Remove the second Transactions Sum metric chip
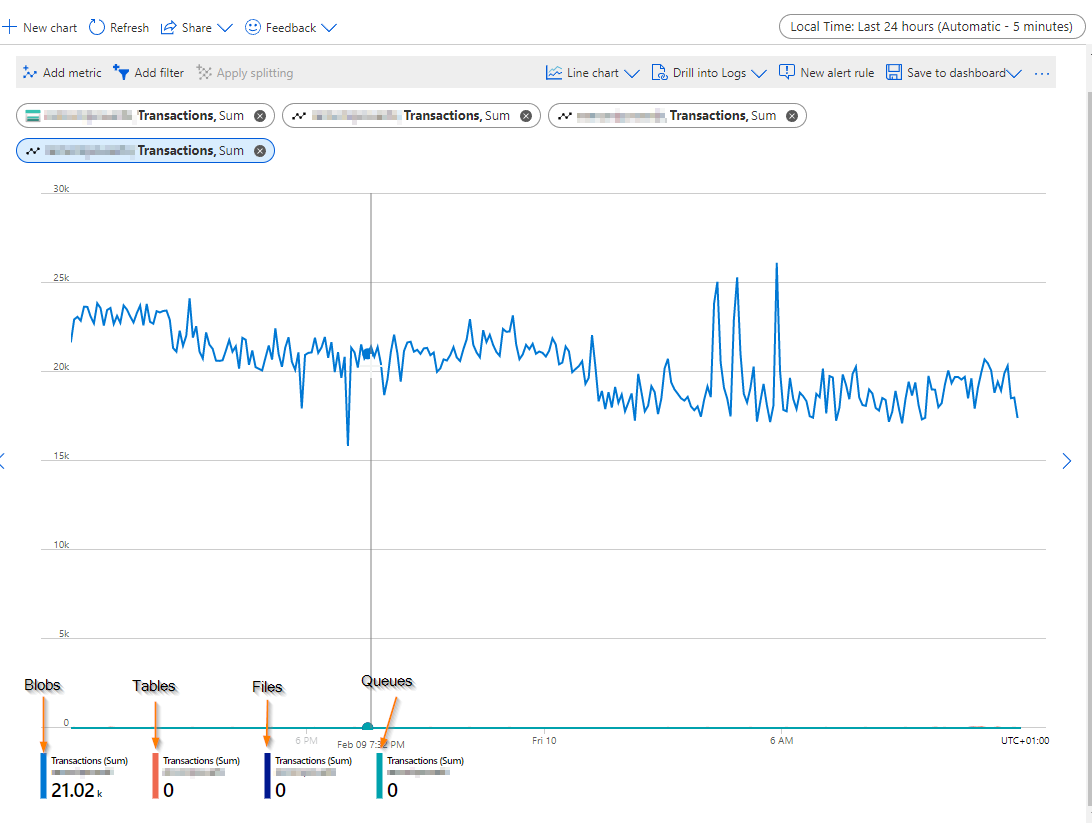The width and height of the screenshot is (1092, 835). pos(526,116)
